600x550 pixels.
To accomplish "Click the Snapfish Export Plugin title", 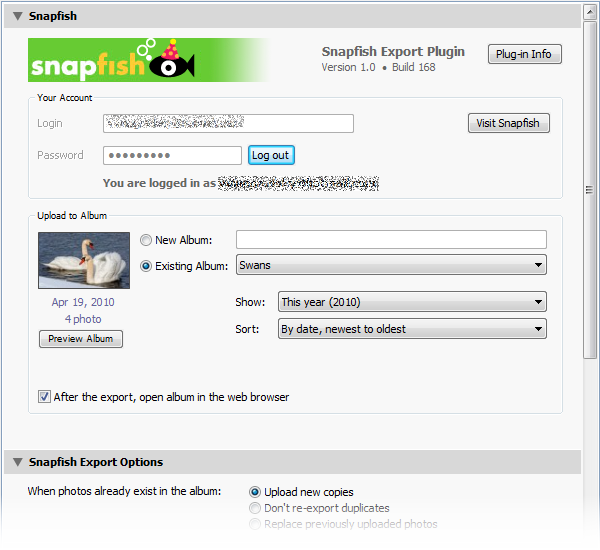I will pyautogui.click(x=393, y=51).
